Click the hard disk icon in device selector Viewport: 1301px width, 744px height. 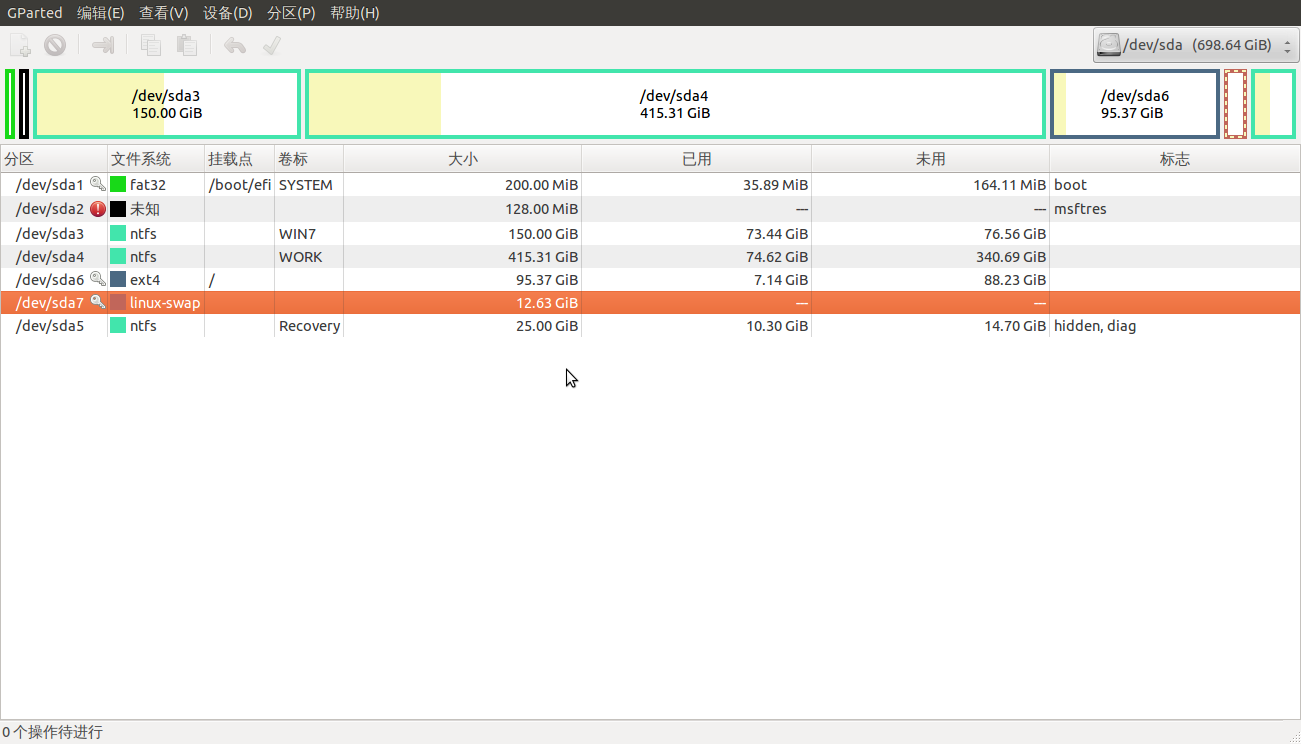[1109, 45]
